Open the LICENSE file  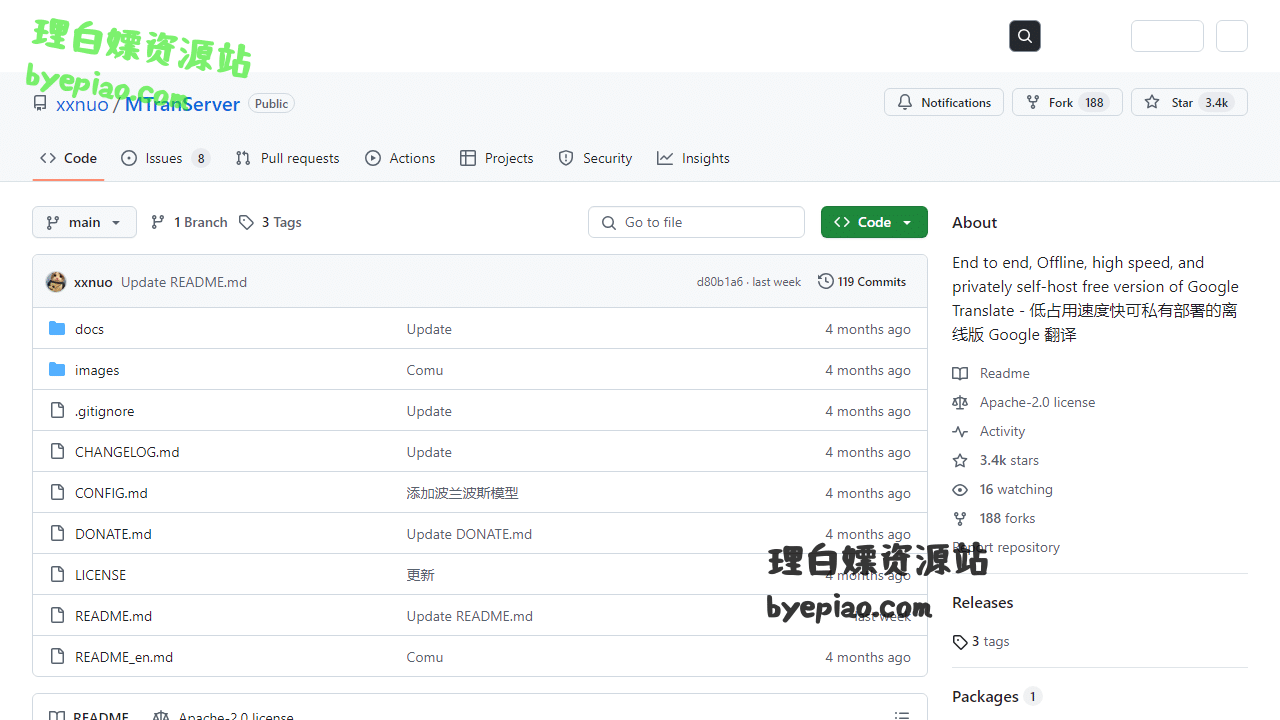pos(100,575)
